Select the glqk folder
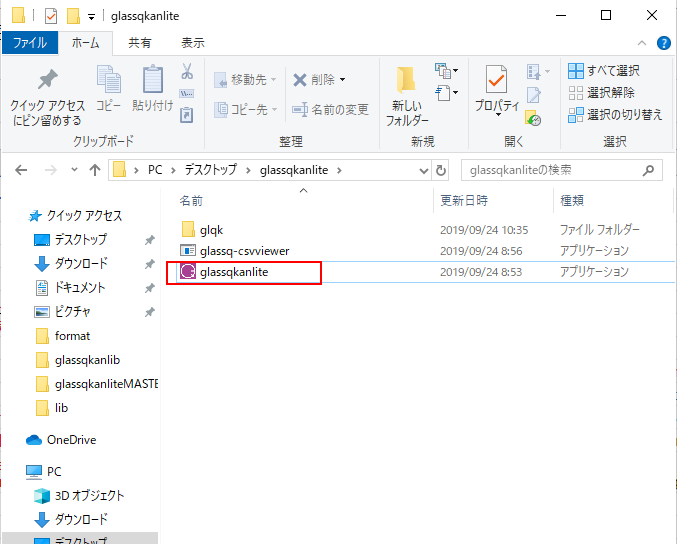Image resolution: width=677 pixels, height=544 pixels. pyautogui.click(x=211, y=230)
